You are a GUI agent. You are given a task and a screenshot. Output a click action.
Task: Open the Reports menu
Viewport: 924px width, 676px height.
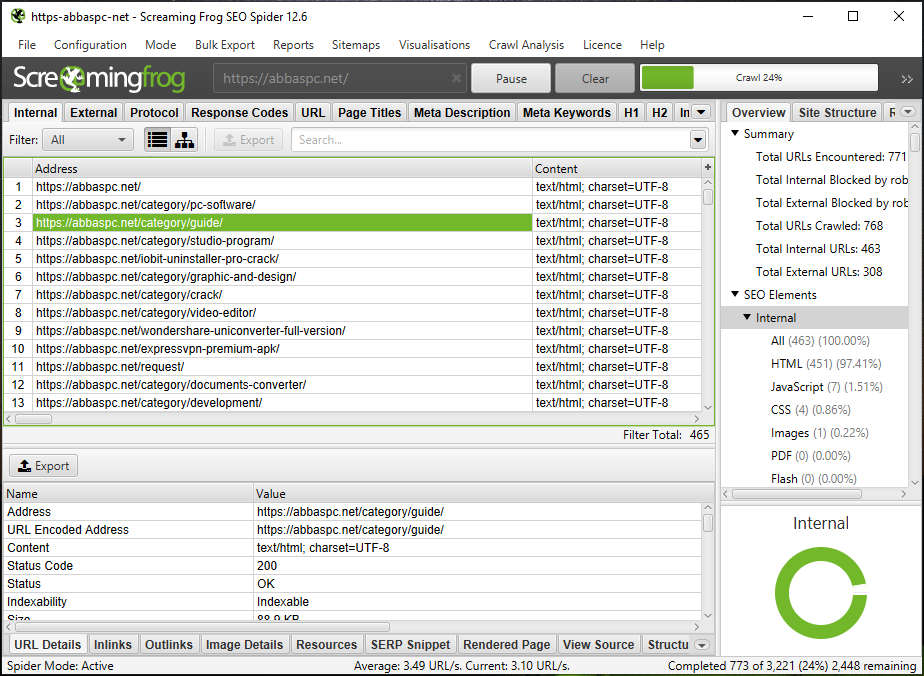pyautogui.click(x=293, y=45)
